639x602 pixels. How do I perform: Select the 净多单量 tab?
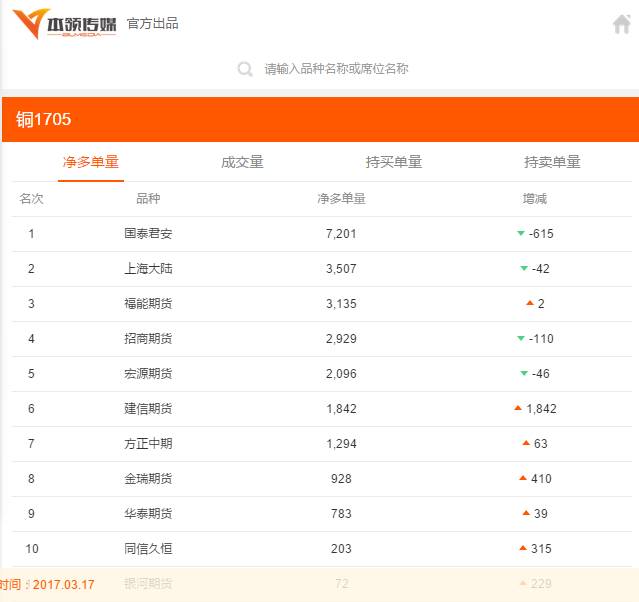(90, 162)
